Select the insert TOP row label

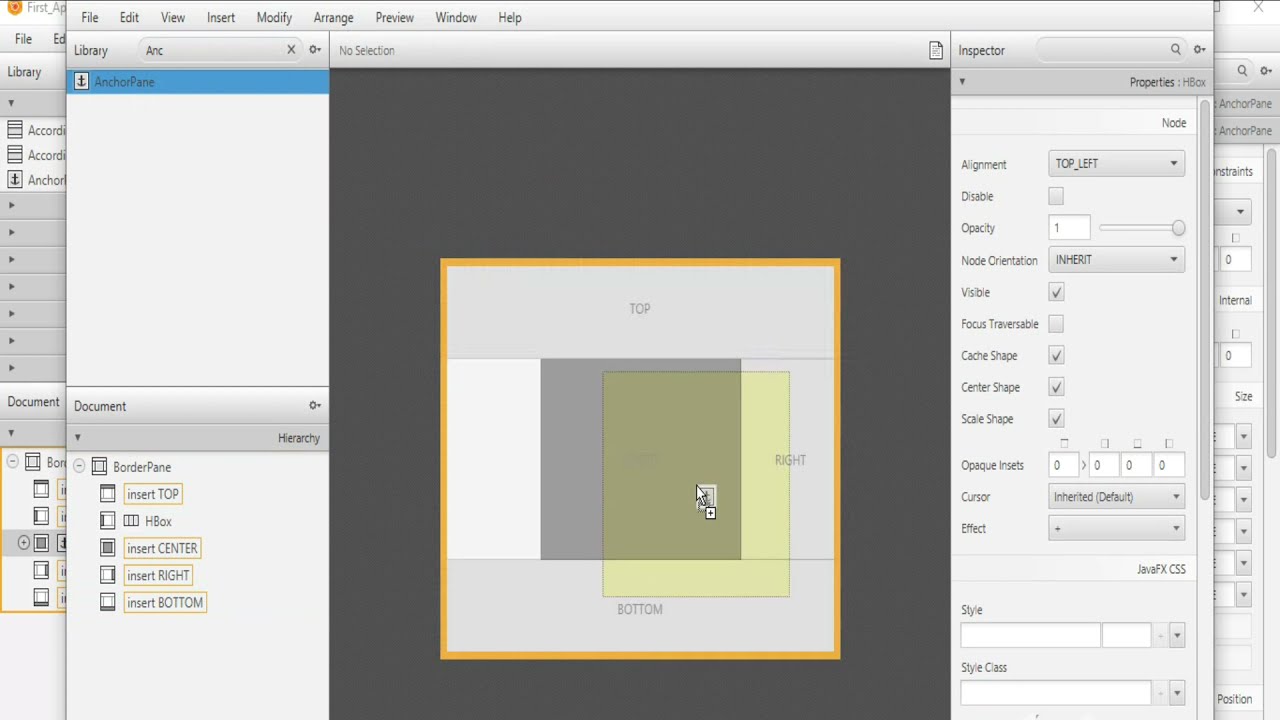point(153,494)
